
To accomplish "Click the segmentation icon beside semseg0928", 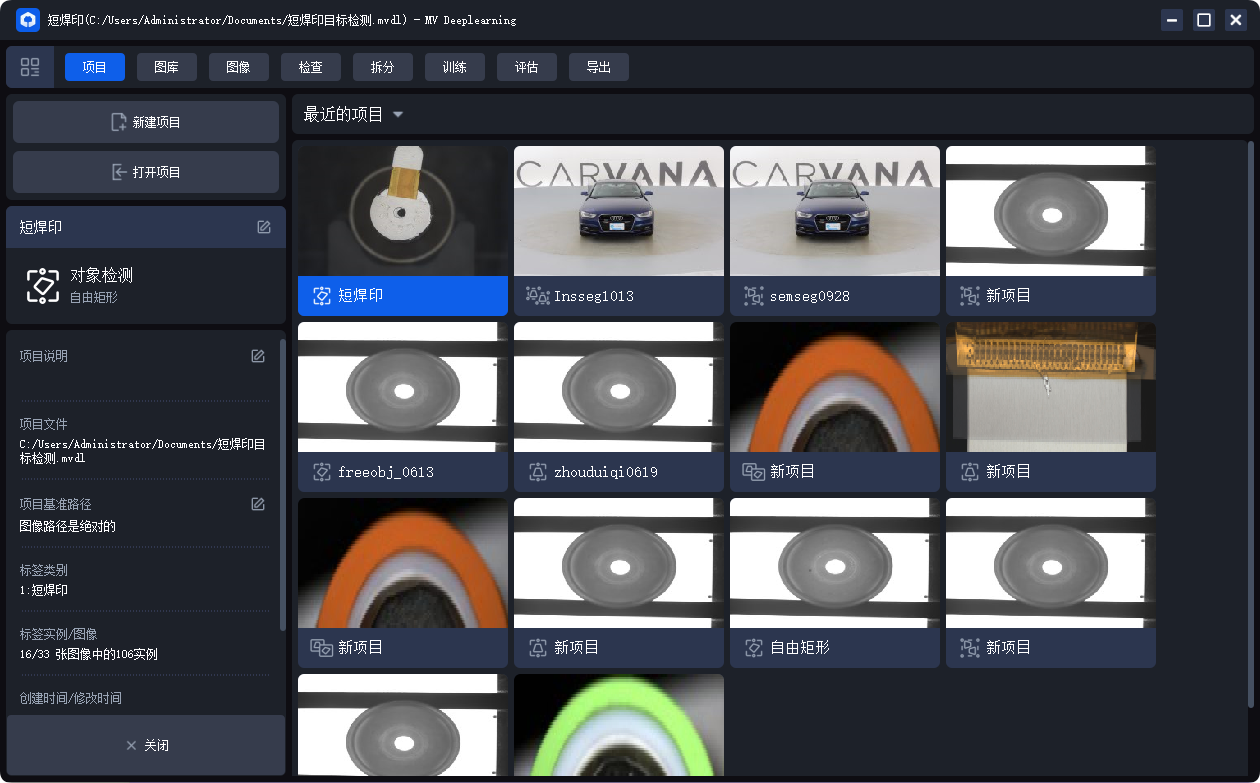I will pos(754,296).
